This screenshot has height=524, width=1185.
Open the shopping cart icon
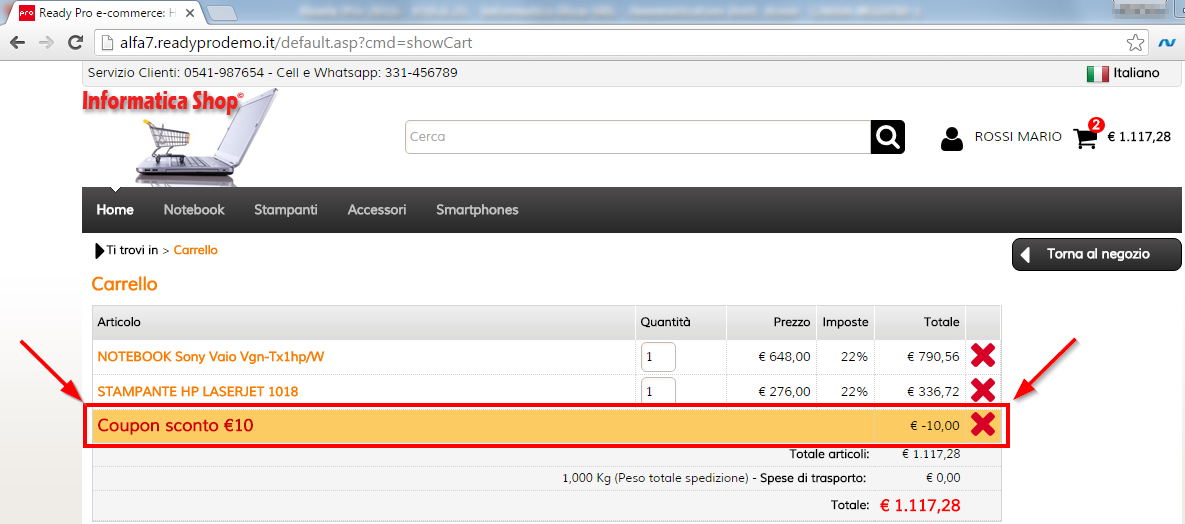pos(1085,138)
